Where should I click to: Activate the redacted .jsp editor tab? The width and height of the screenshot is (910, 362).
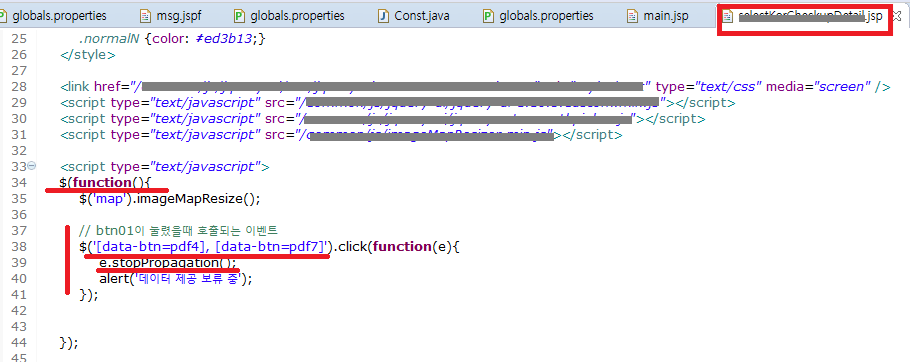click(x=802, y=17)
